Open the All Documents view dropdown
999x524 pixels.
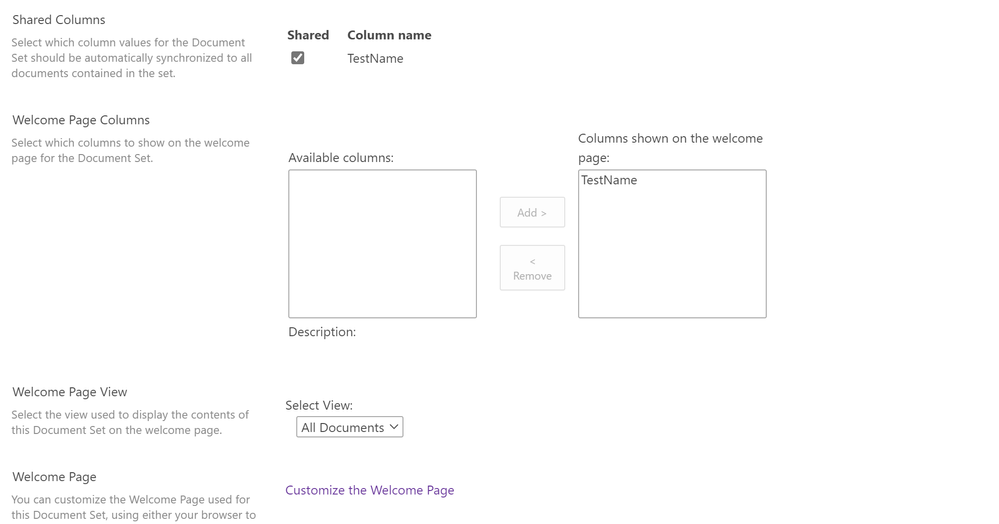pos(350,427)
